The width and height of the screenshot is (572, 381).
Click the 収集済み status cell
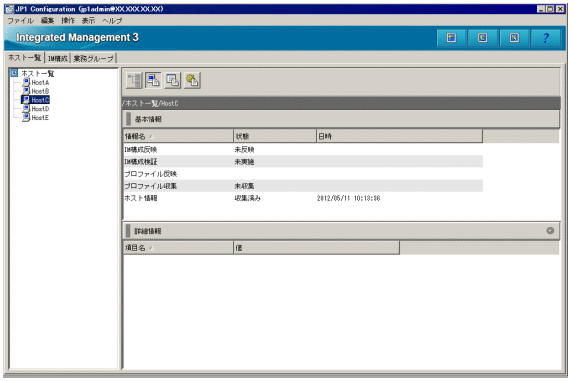(248, 198)
